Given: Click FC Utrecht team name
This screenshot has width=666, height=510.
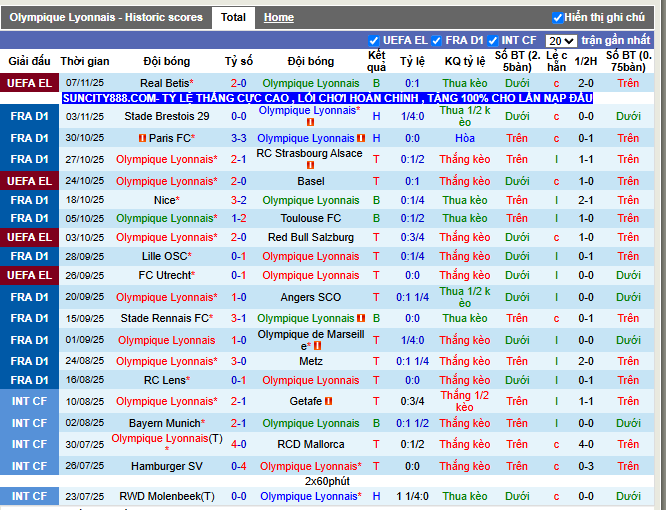Looking at the screenshot, I should [x=167, y=275].
